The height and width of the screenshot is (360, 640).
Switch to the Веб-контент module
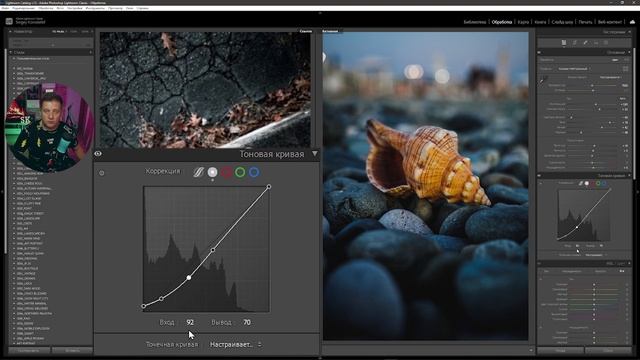(609, 22)
